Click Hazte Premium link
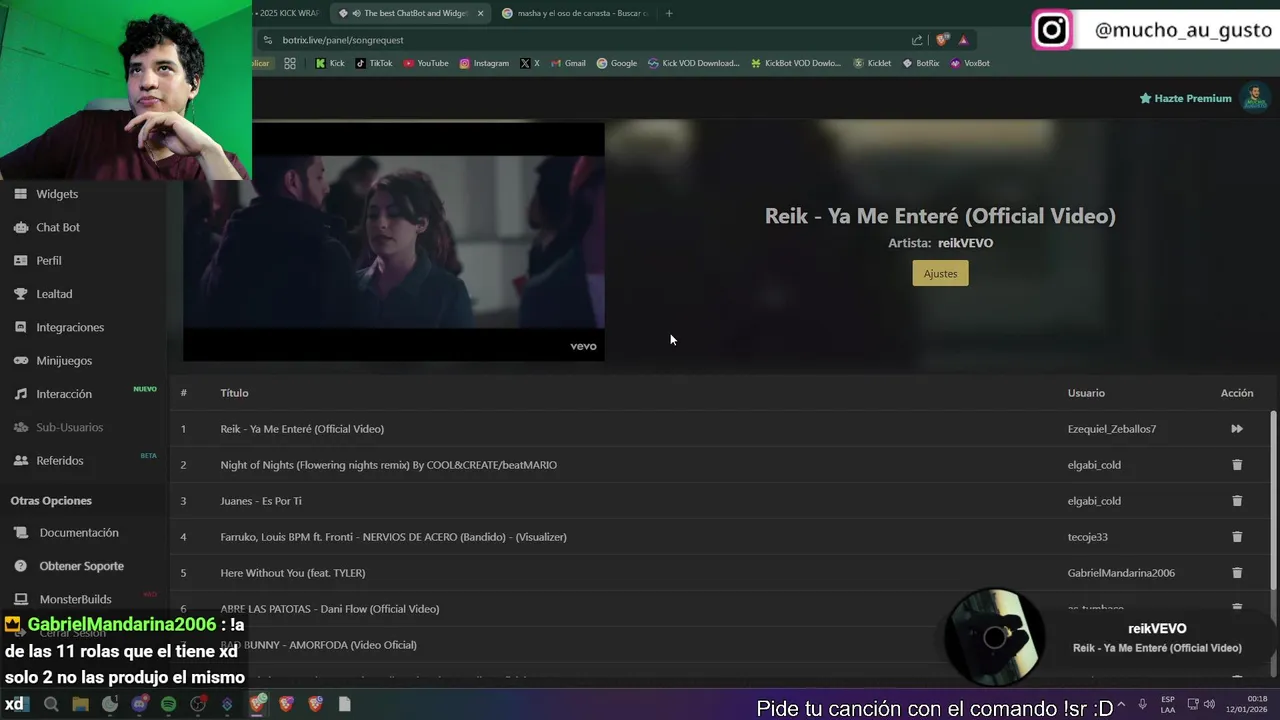This screenshot has height=720, width=1280. 1186,98
